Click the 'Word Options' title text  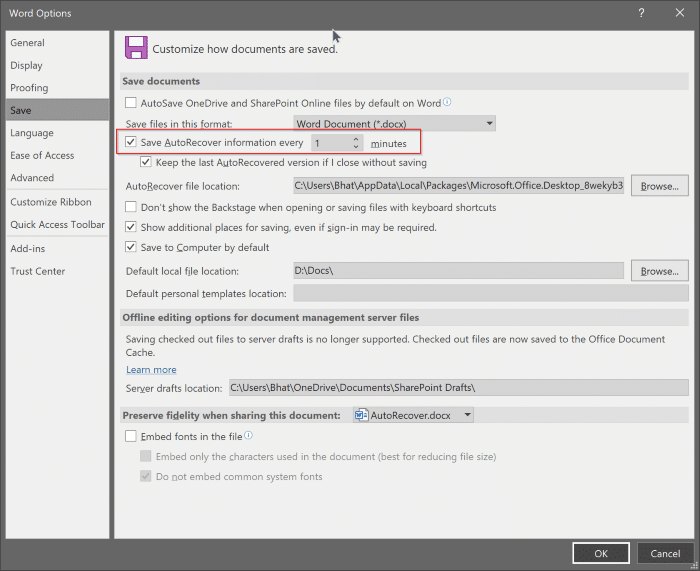(x=40, y=13)
